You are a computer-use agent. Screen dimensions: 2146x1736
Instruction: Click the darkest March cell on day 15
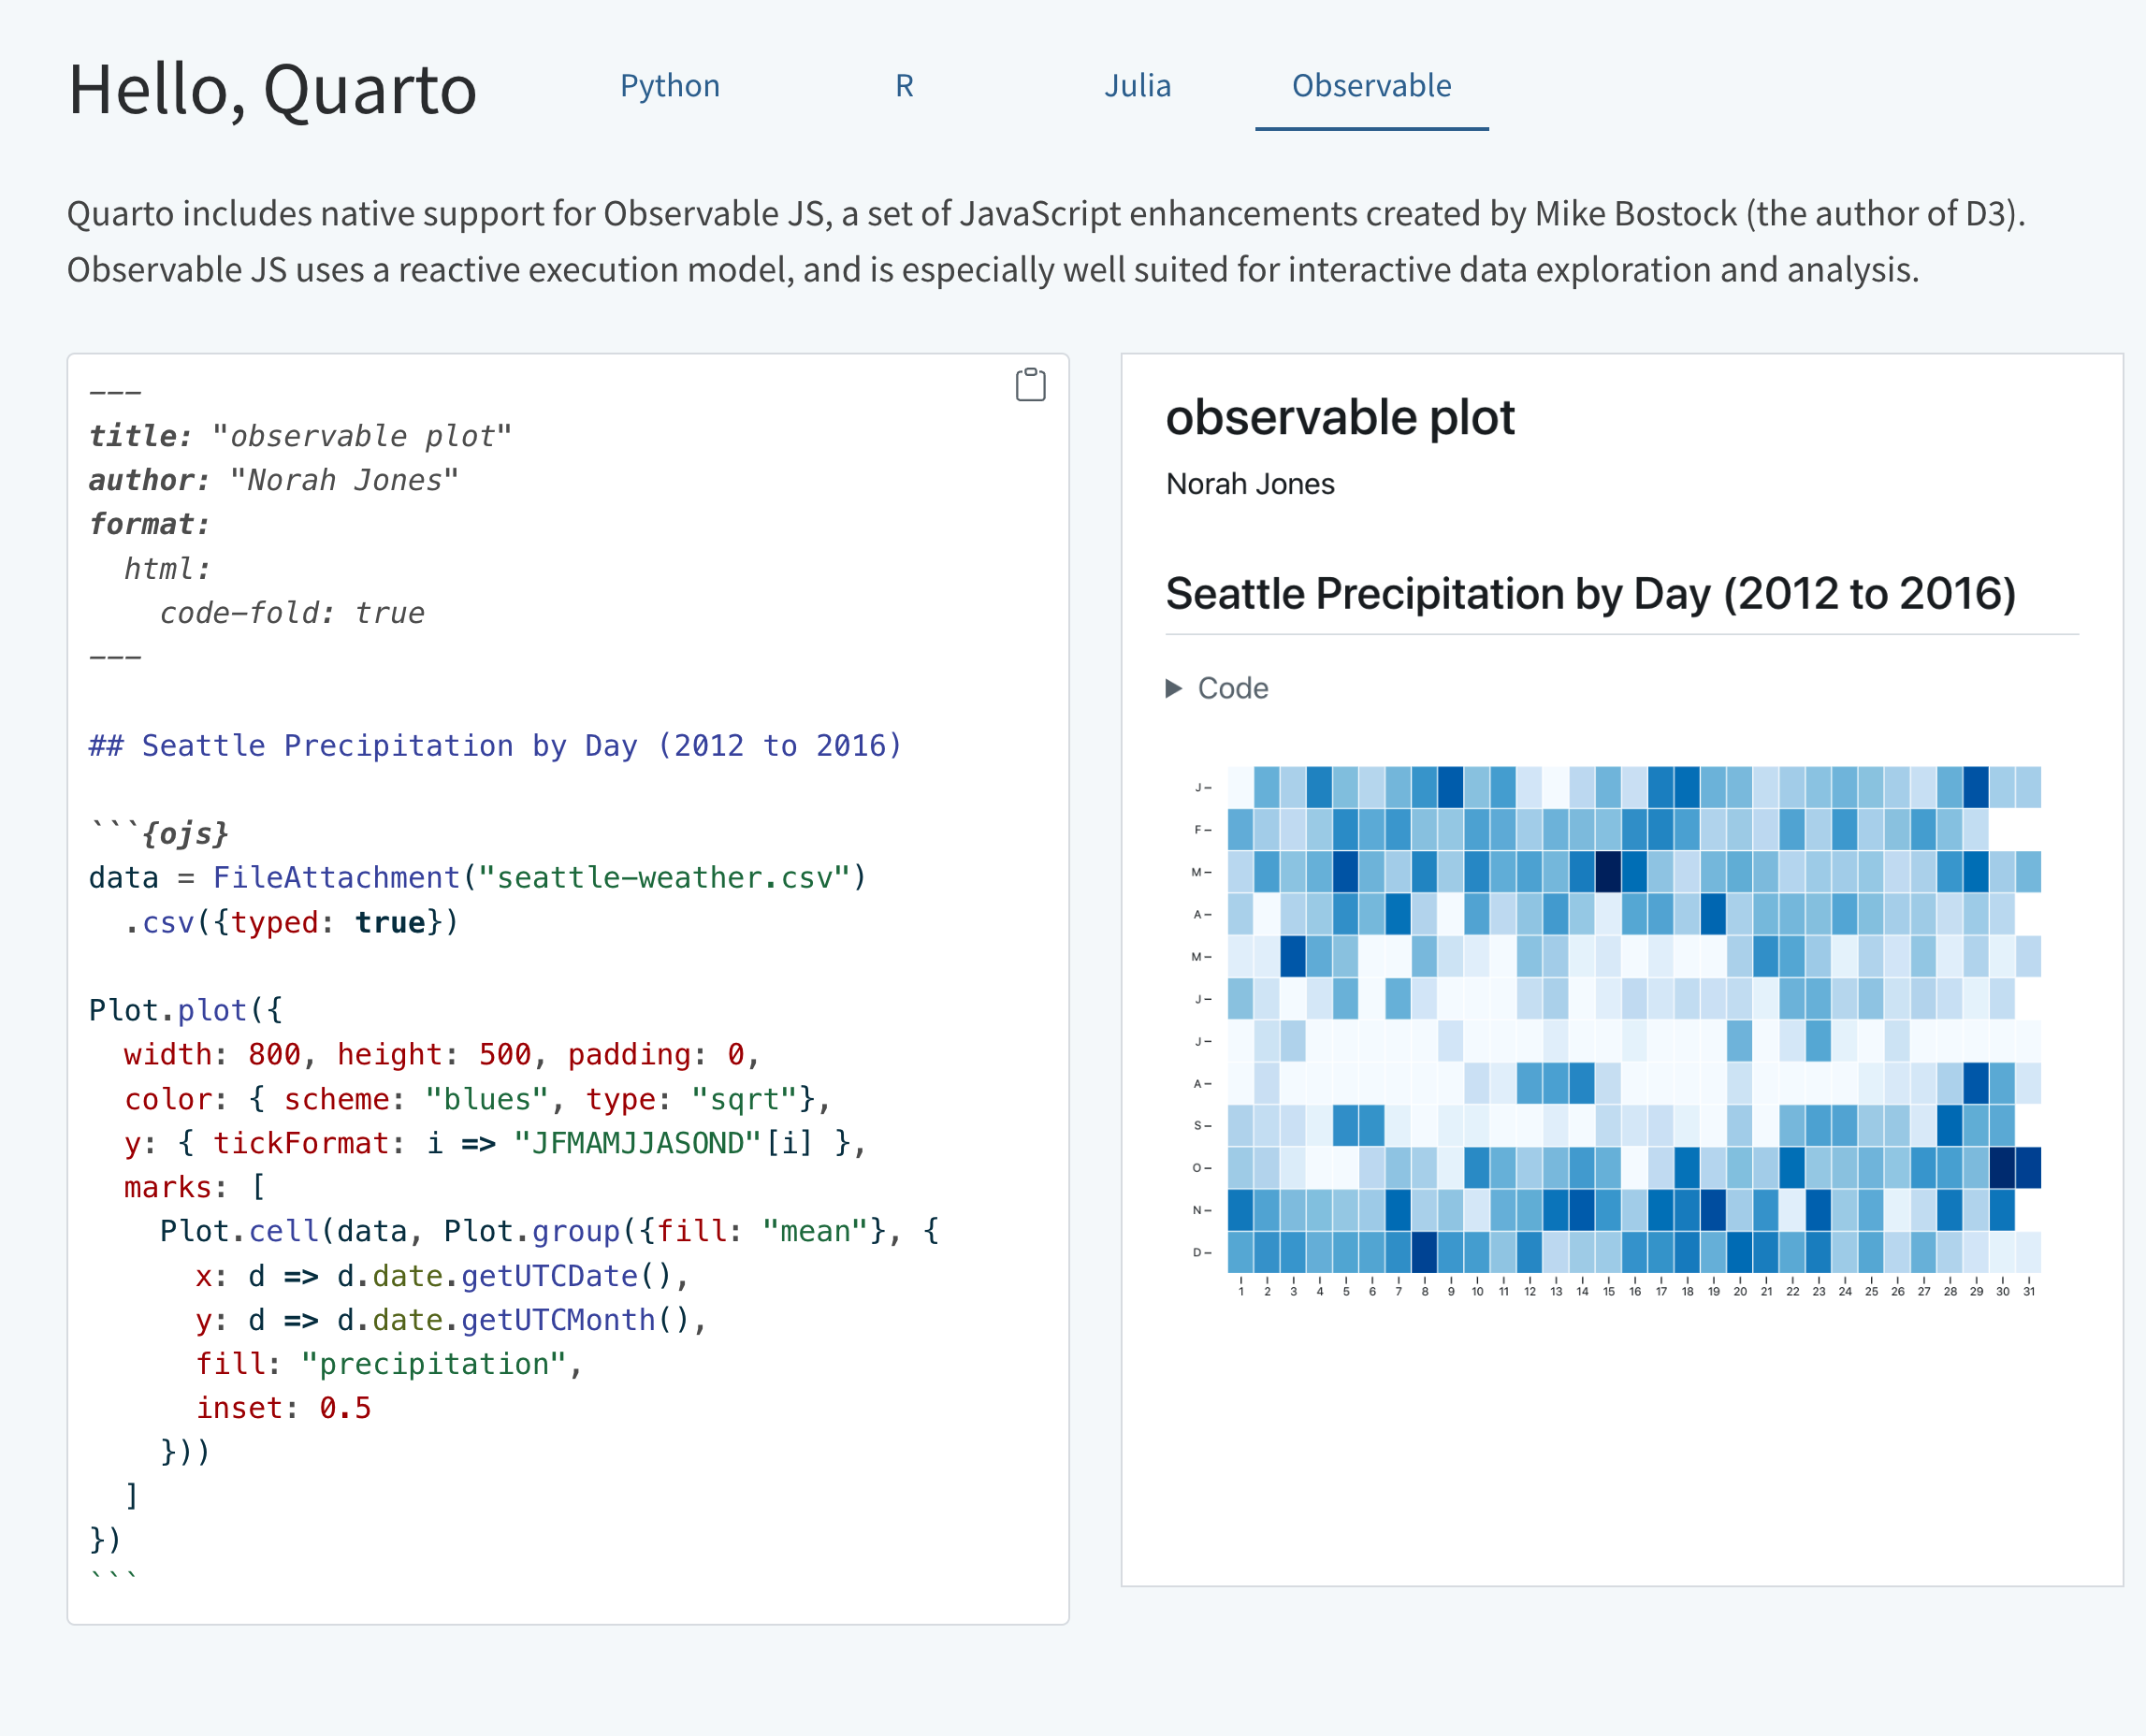tap(1608, 872)
